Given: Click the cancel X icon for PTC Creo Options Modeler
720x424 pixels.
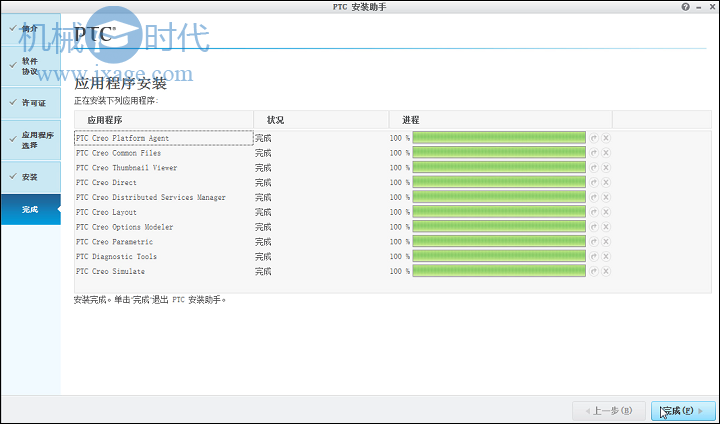Looking at the screenshot, I should (606, 227).
